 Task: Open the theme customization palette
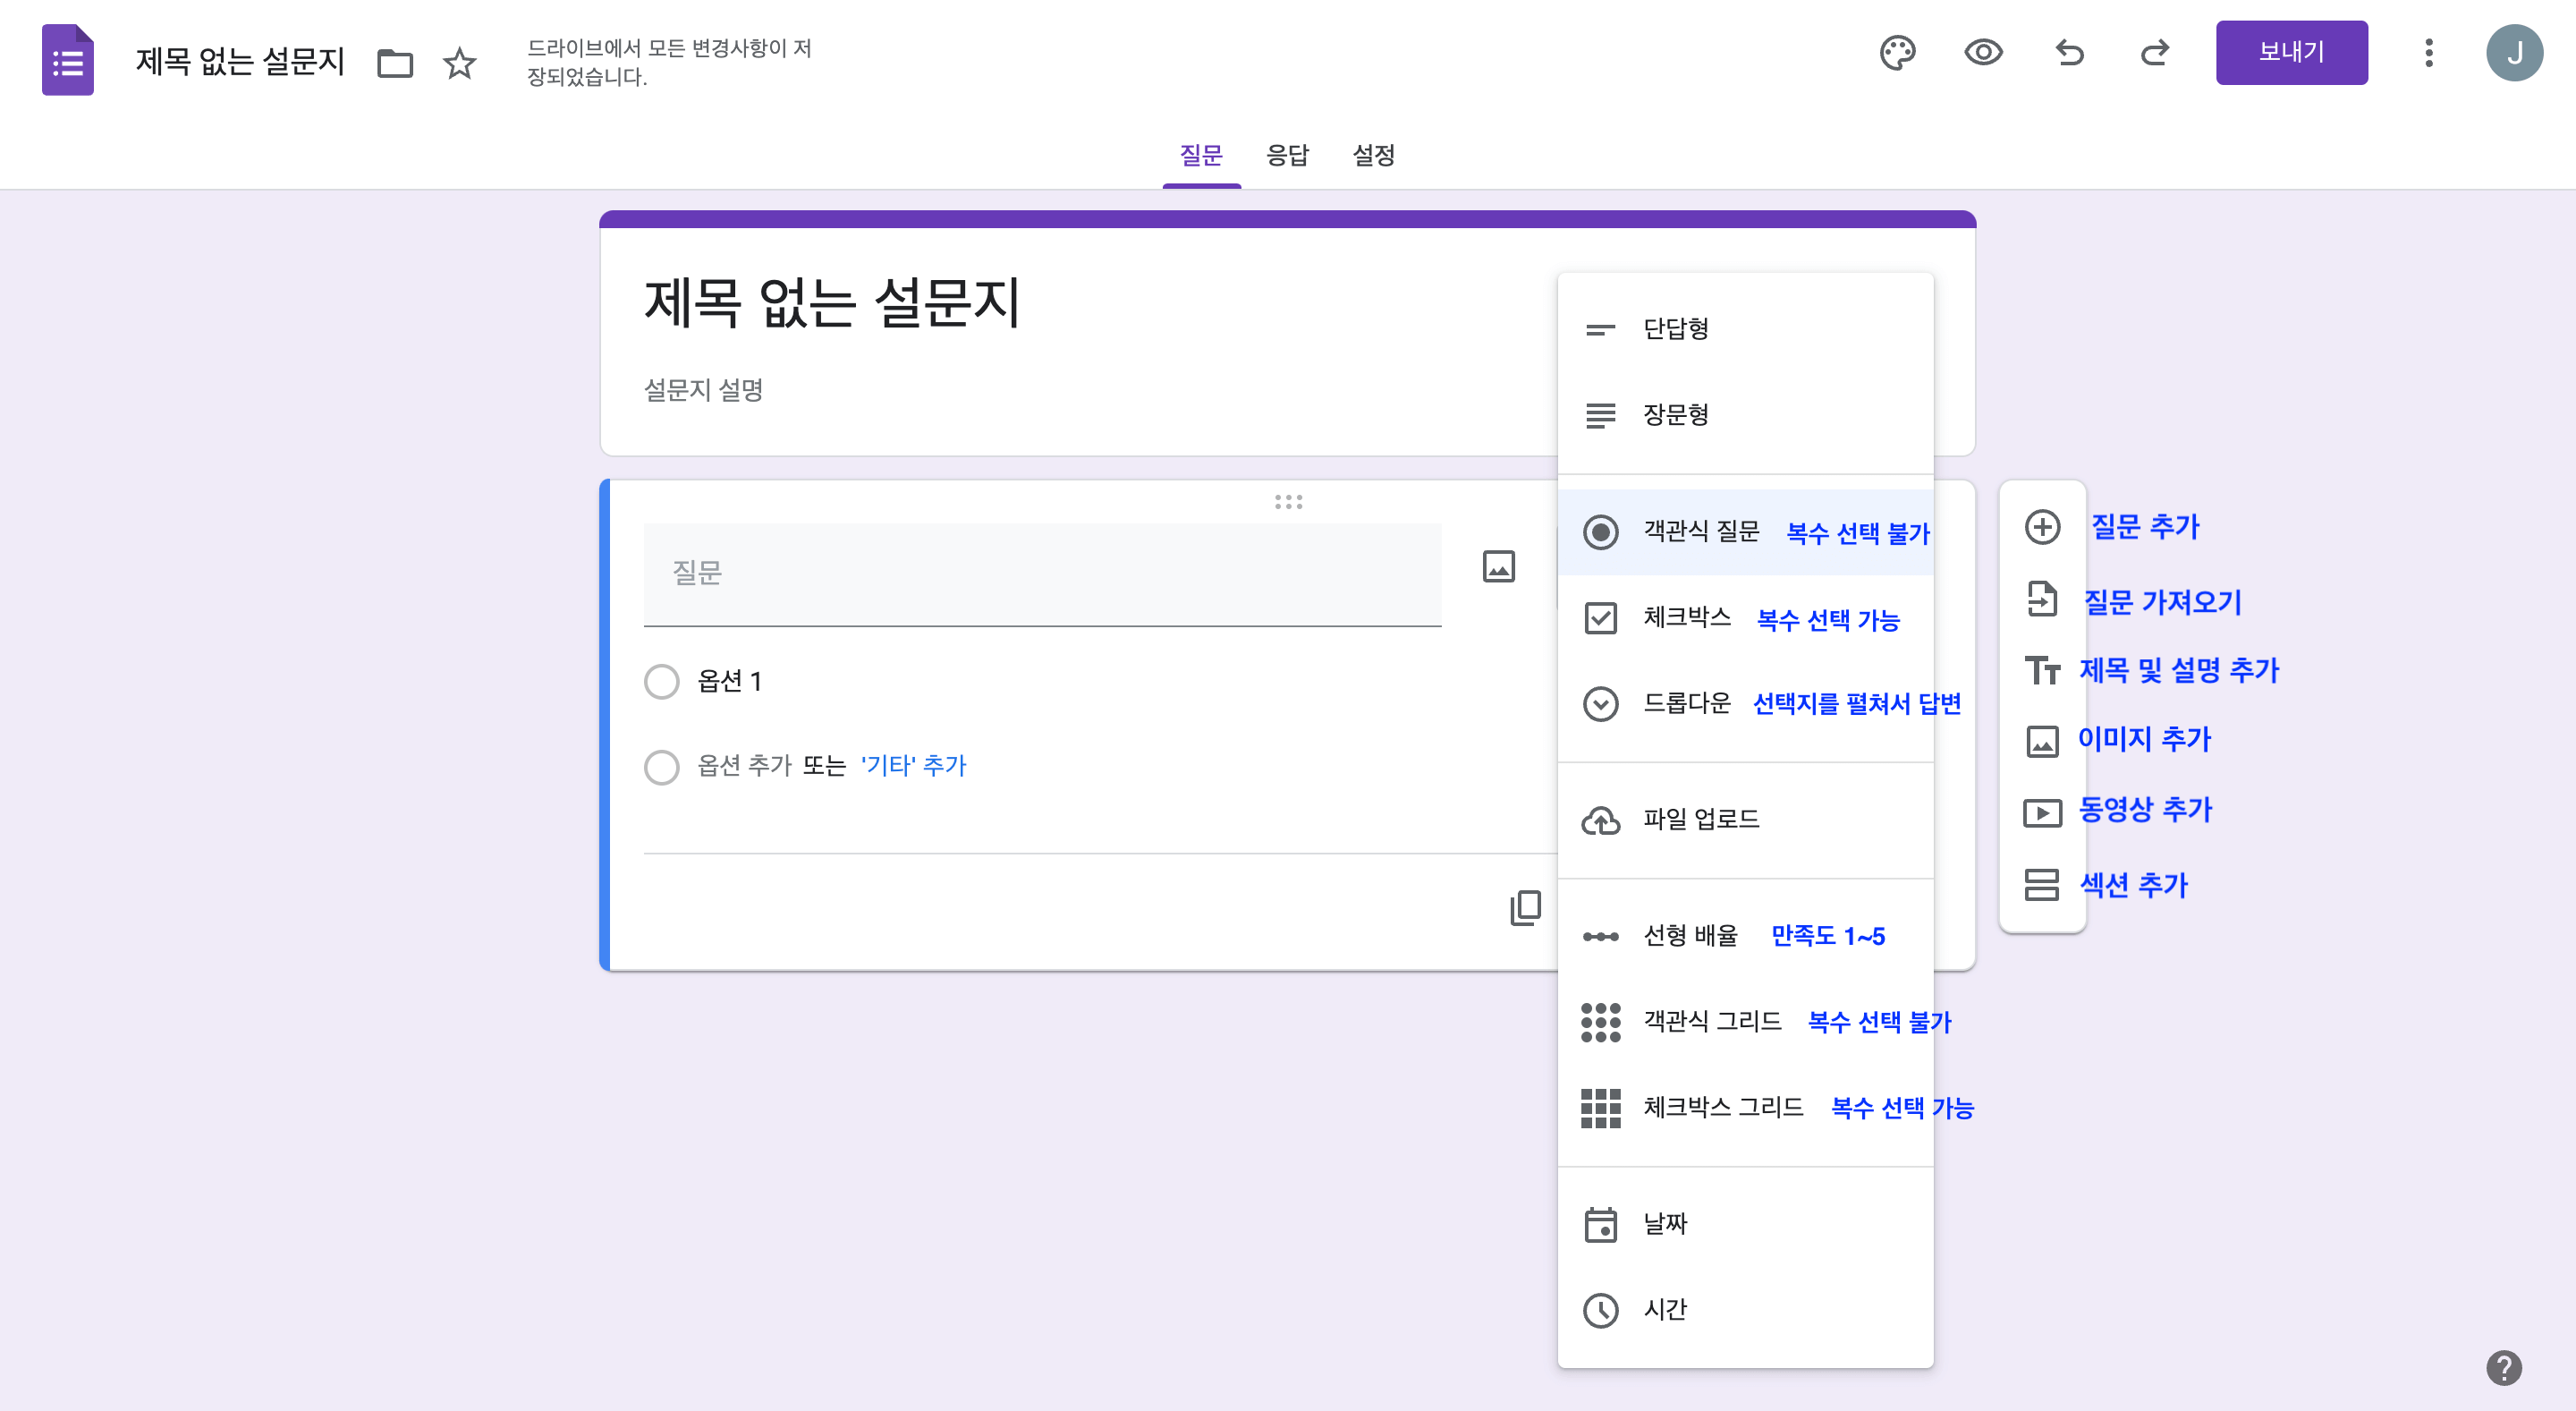coord(1899,54)
